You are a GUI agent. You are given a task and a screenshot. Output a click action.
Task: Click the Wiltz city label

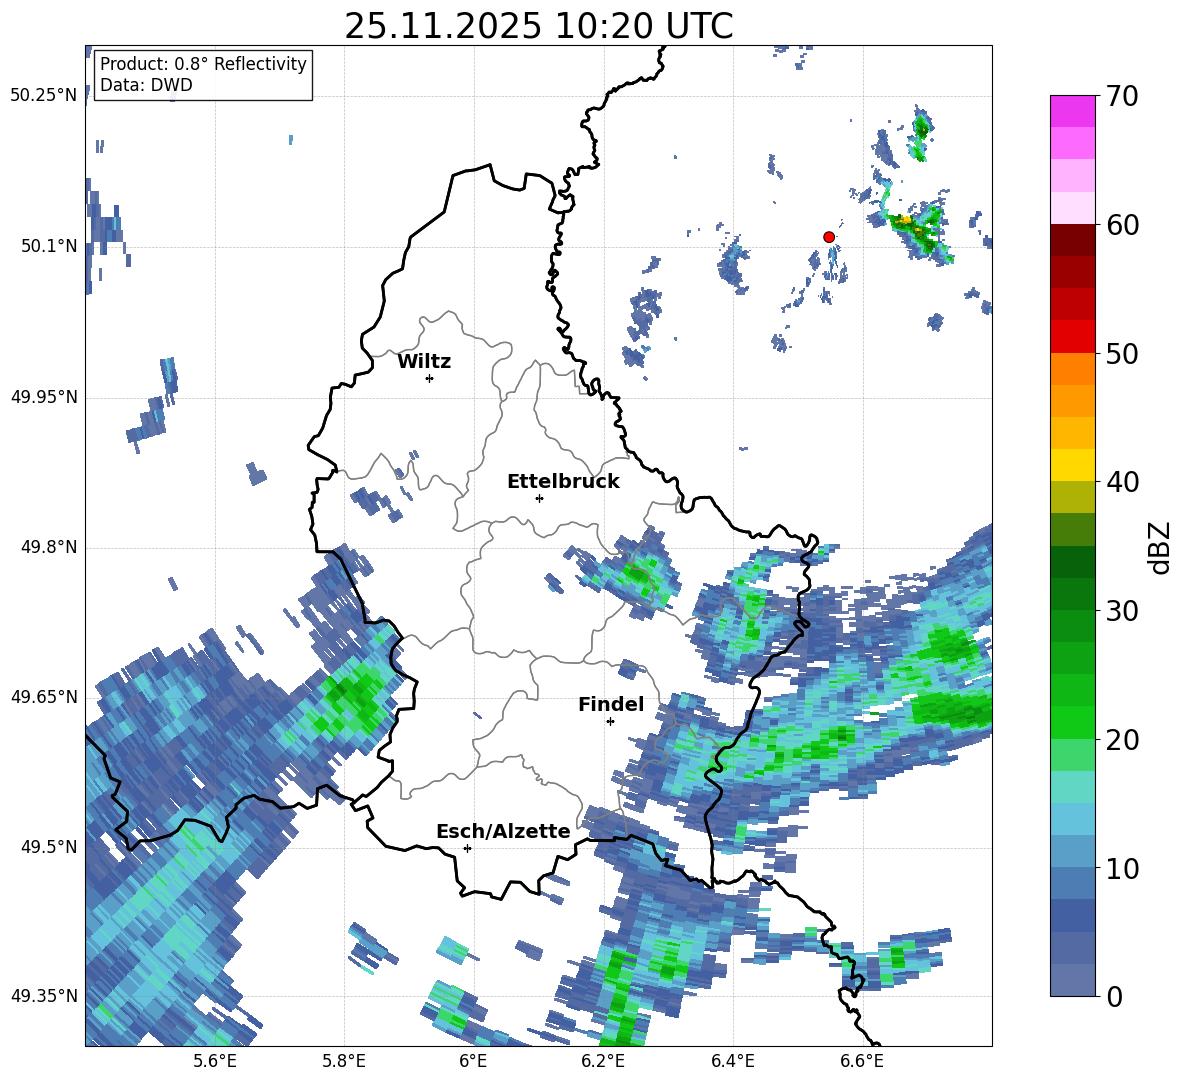[424, 362]
